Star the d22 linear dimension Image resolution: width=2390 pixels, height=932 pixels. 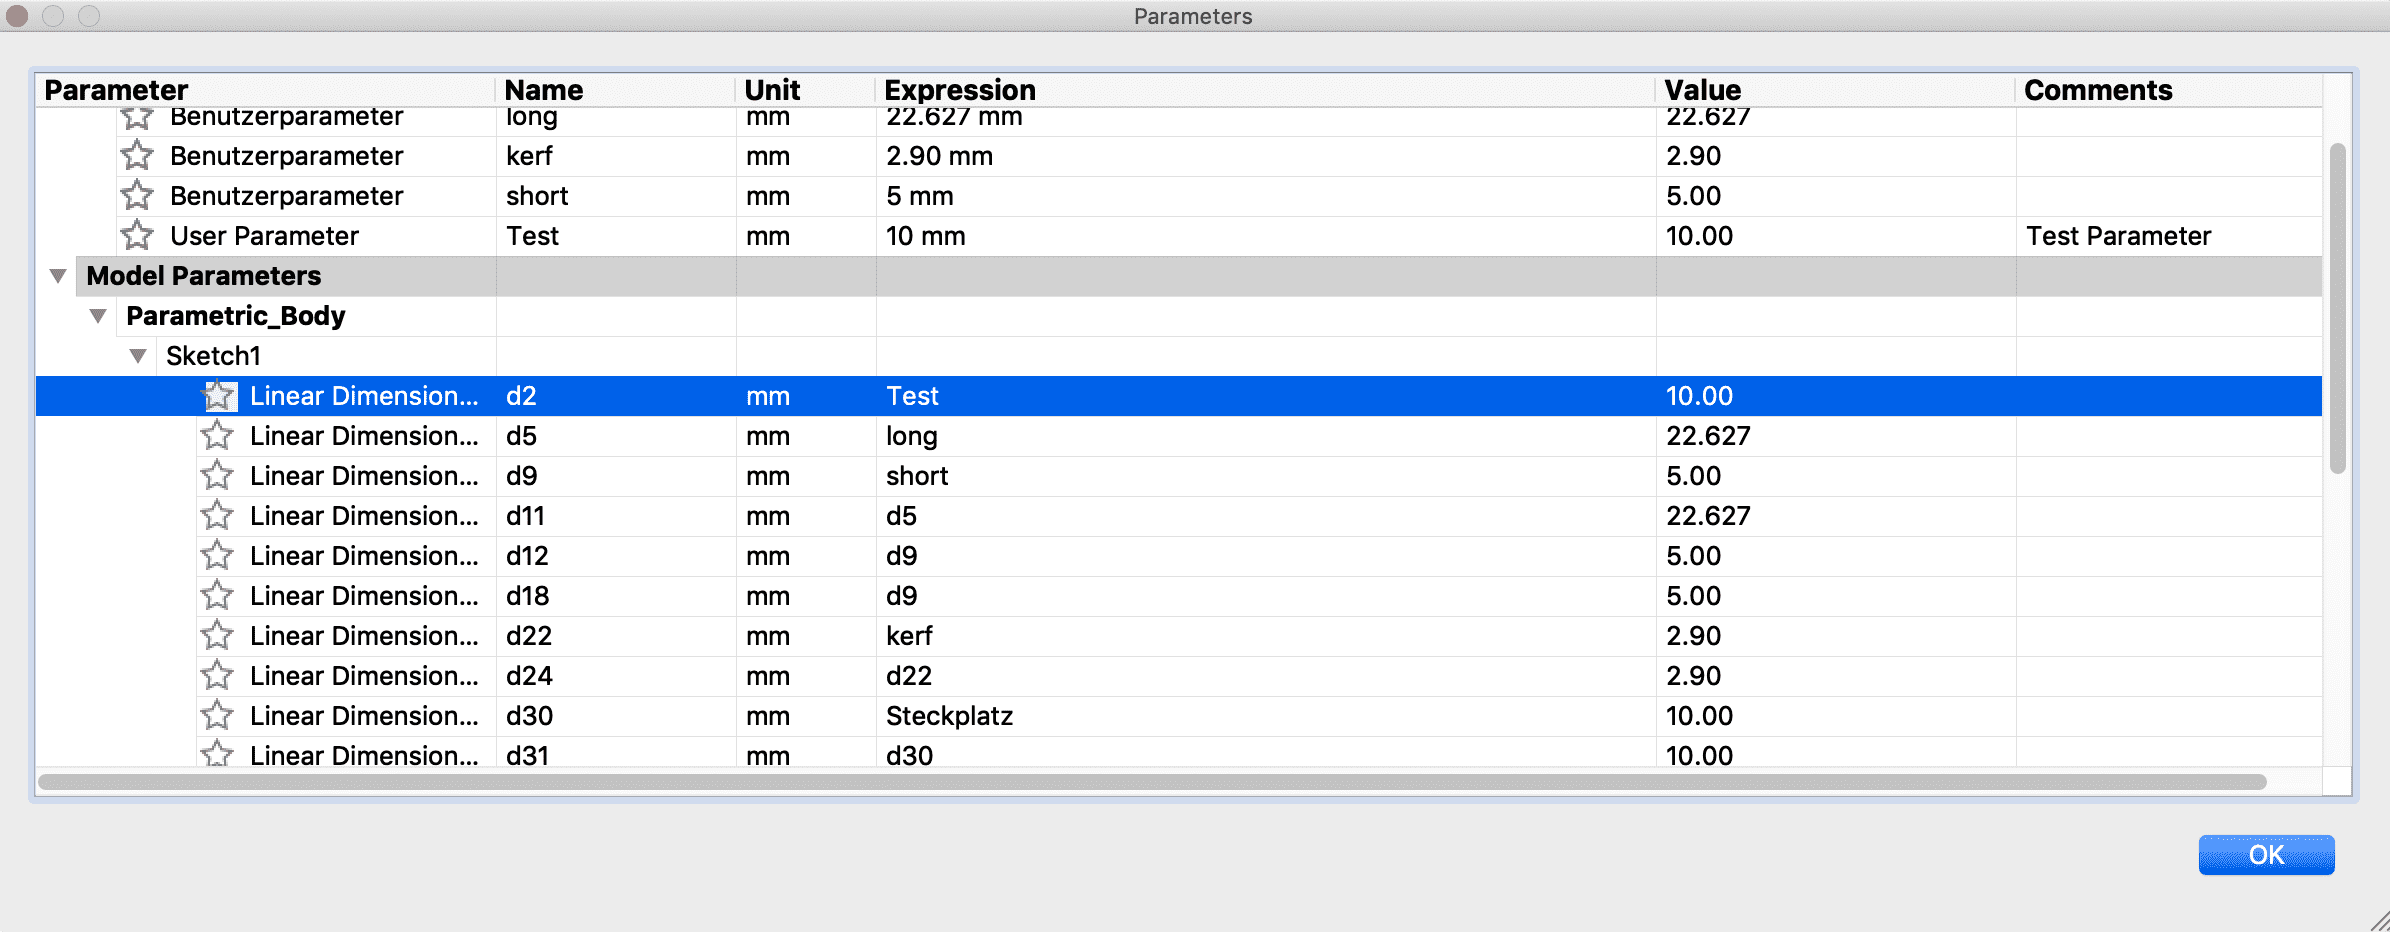pyautogui.click(x=217, y=636)
